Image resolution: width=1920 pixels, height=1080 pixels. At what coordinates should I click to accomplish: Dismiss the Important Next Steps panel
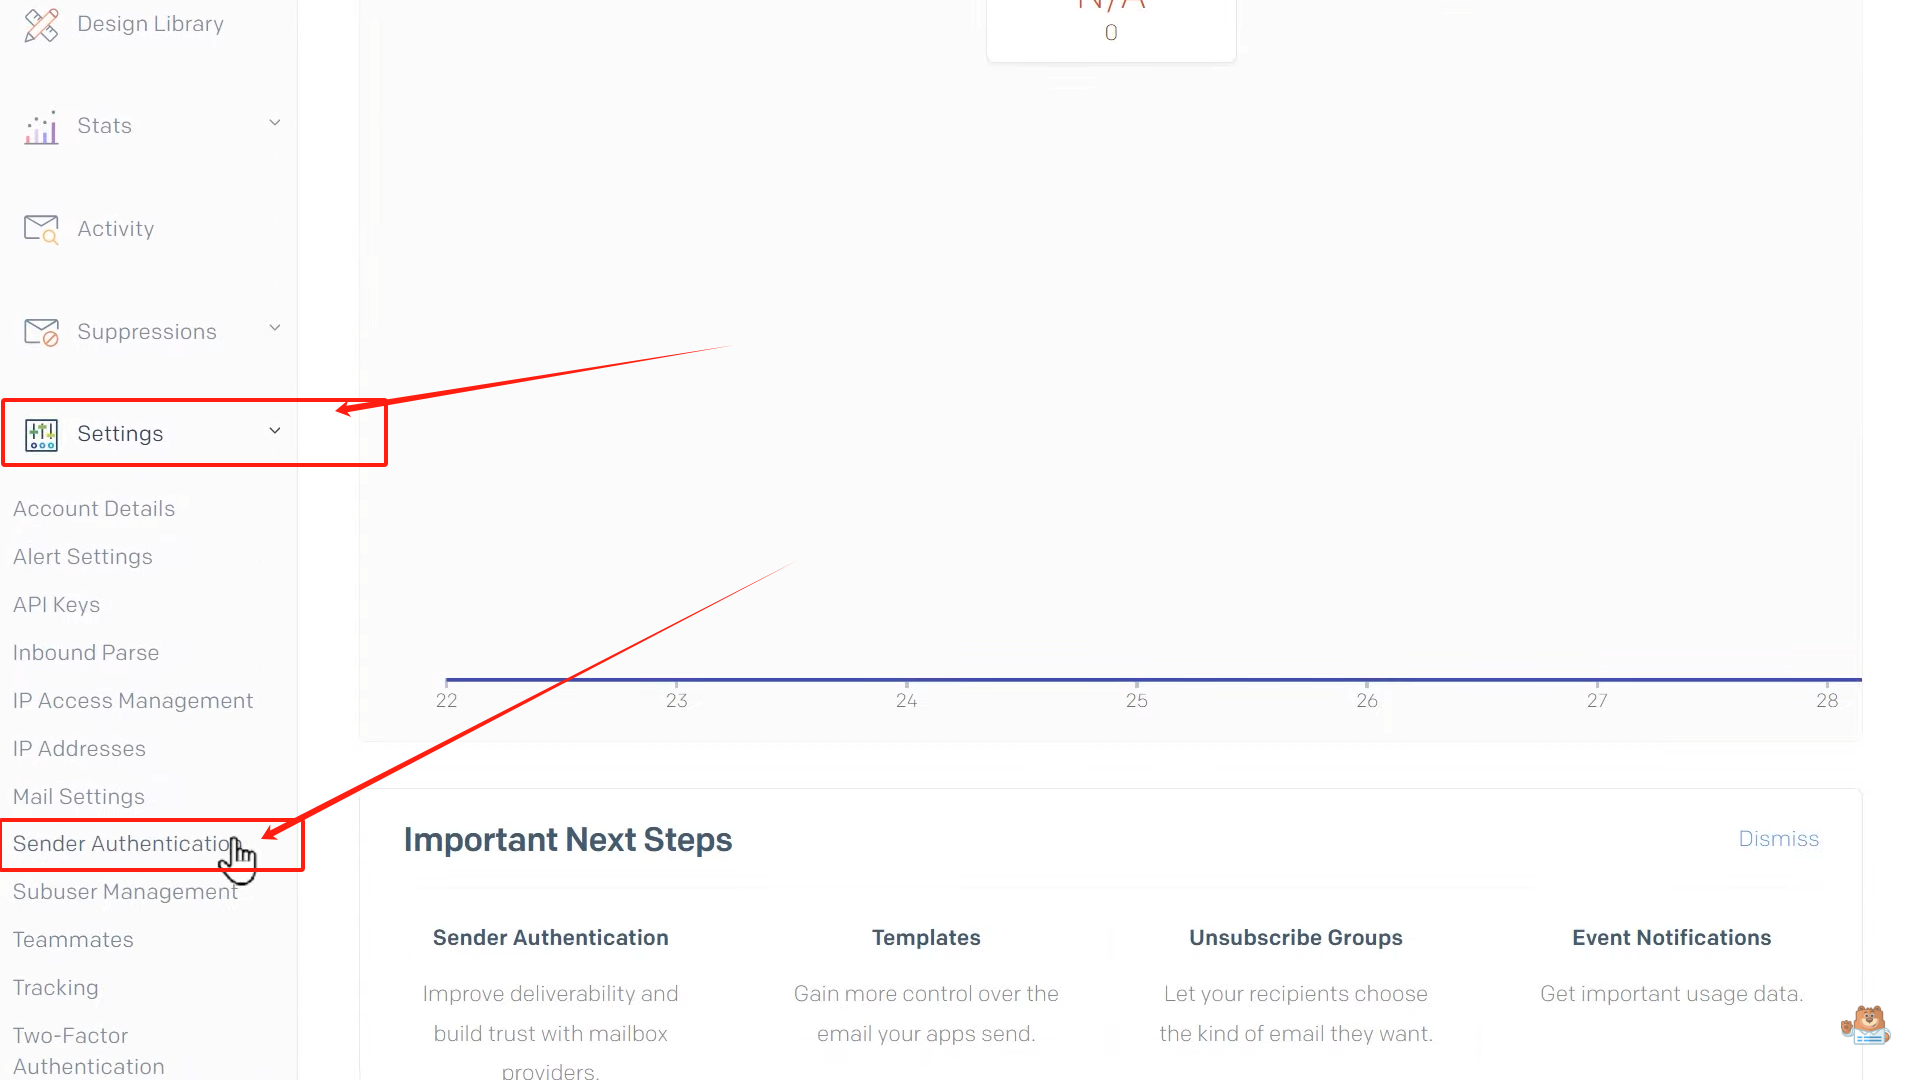tap(1778, 839)
